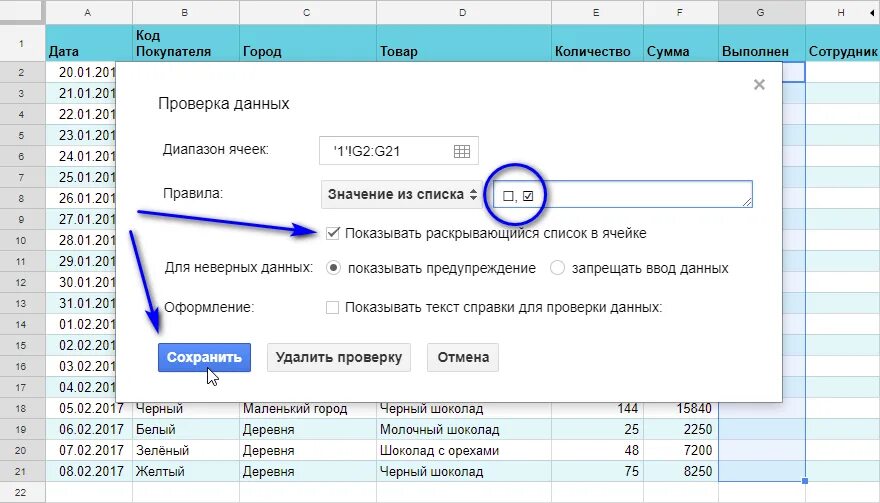
Task: Click cell with date 06.02.2017
Action: pos(89,429)
